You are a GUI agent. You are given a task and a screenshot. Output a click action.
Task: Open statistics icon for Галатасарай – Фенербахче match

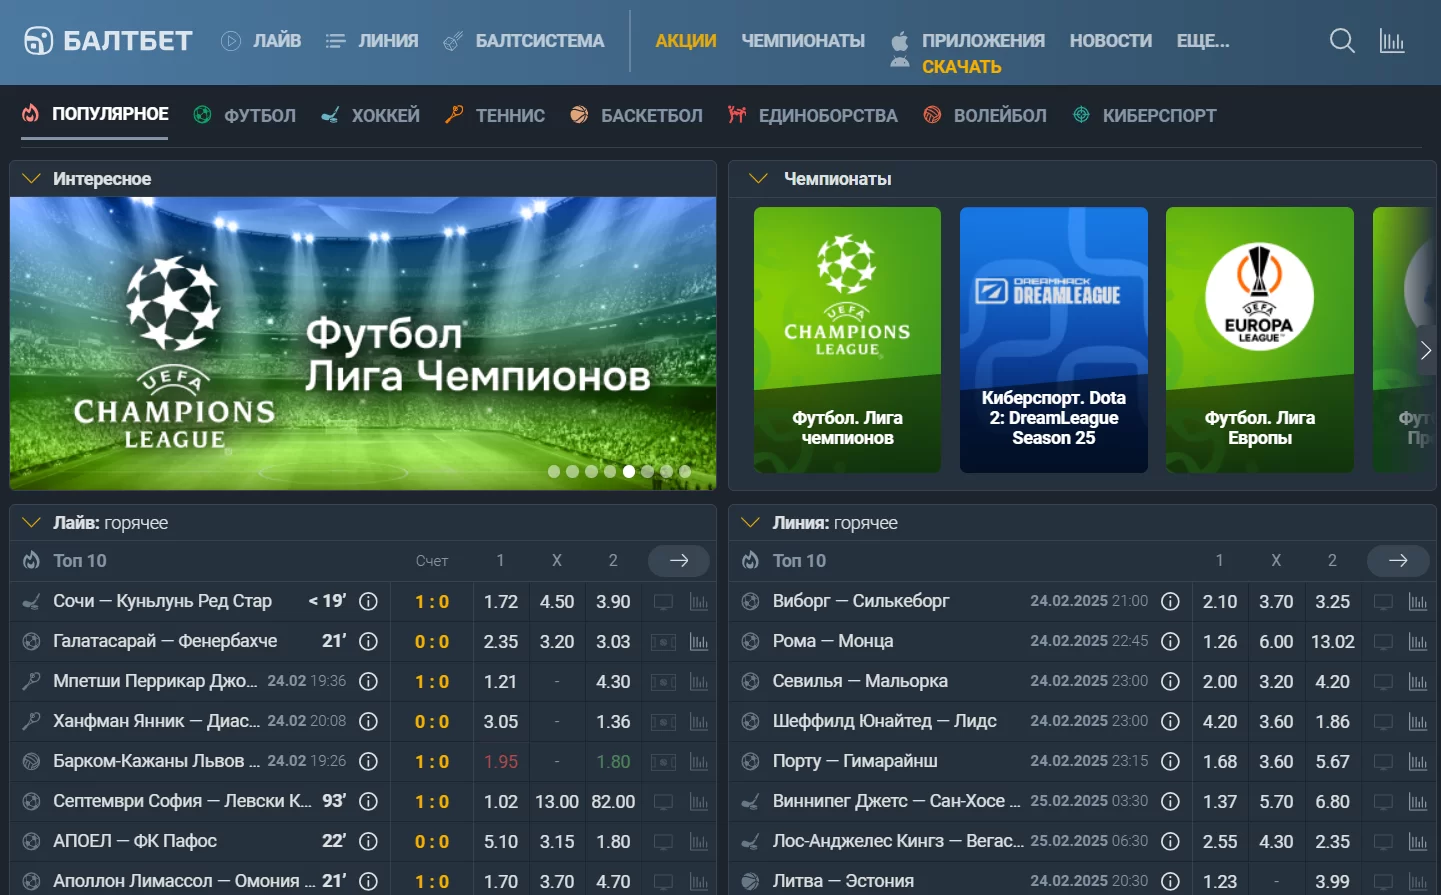699,642
